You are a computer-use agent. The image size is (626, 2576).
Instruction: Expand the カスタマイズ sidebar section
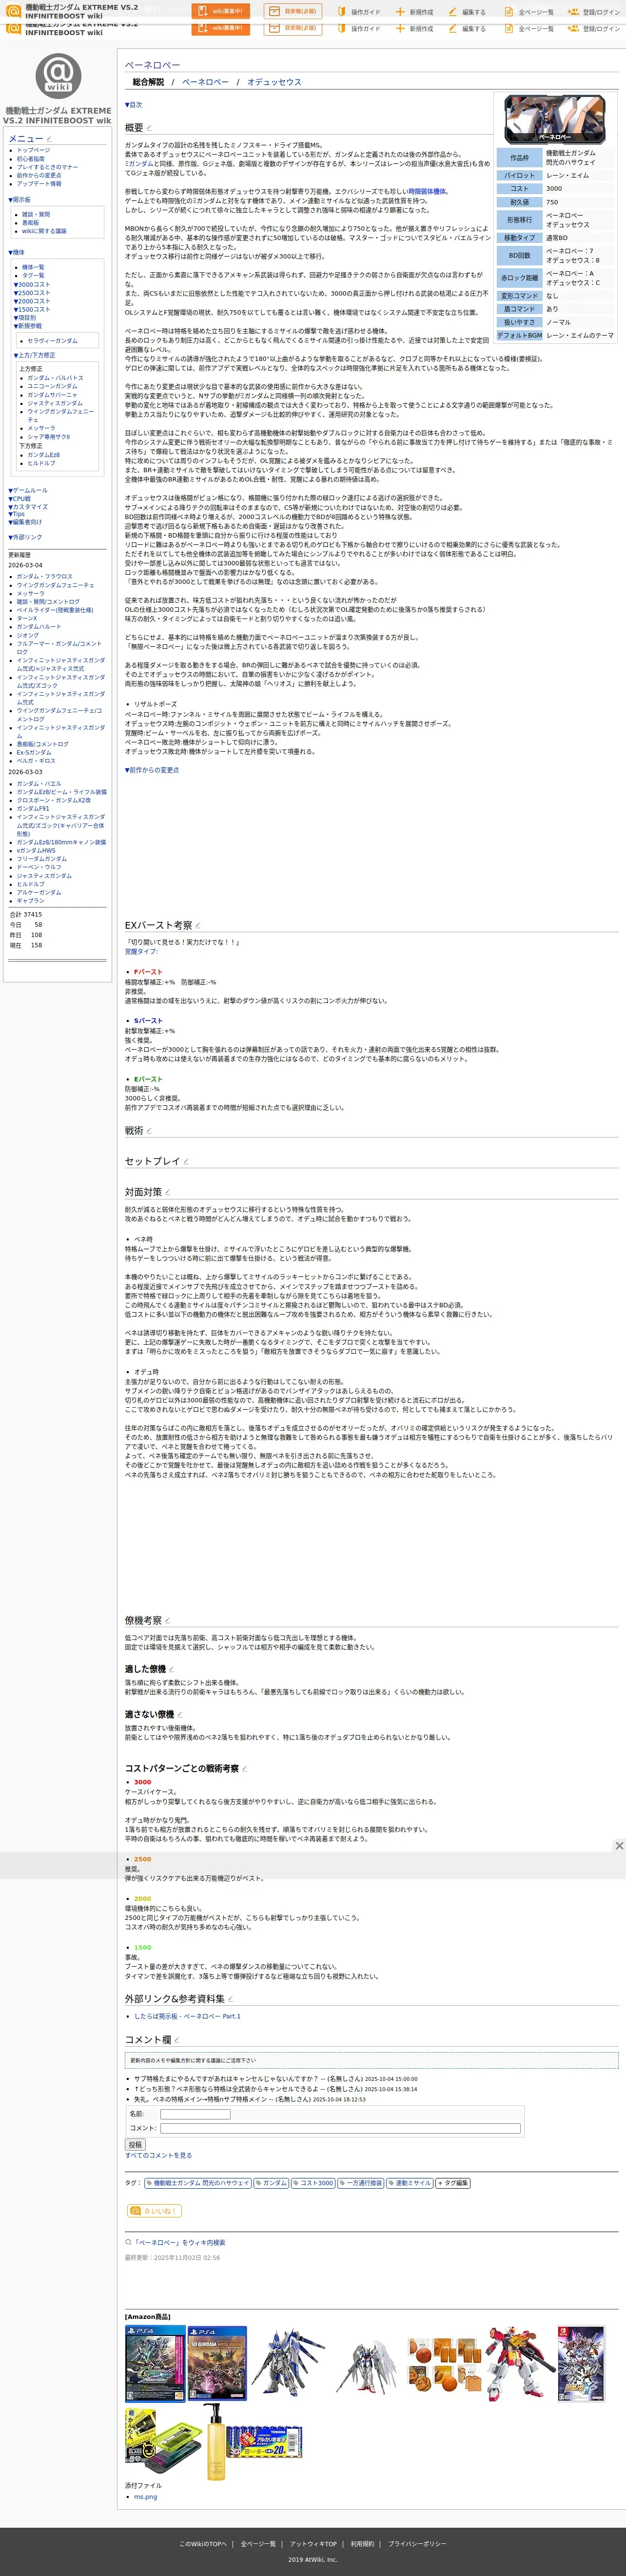point(28,507)
